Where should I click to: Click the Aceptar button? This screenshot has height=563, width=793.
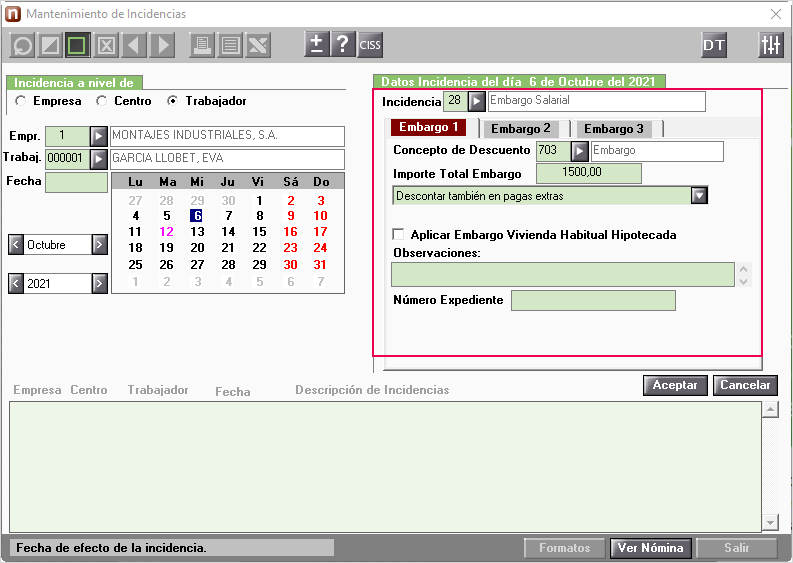[x=675, y=385]
